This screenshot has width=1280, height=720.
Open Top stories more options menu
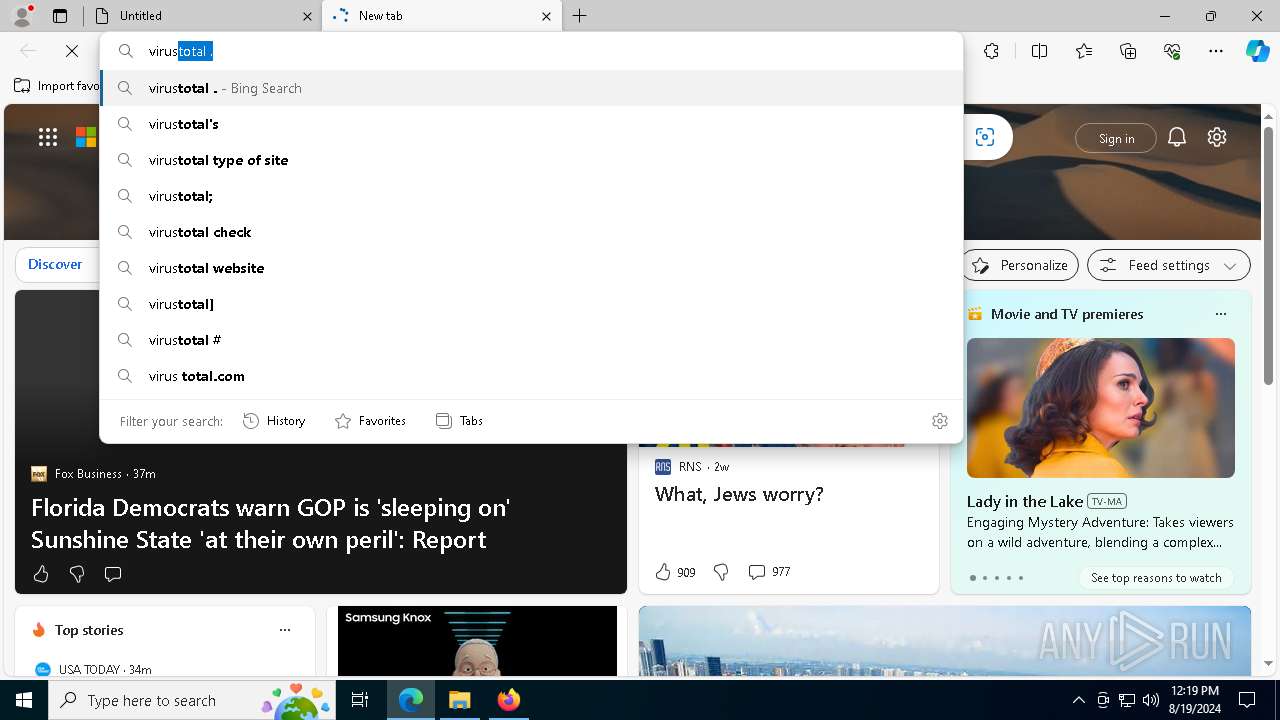285,630
